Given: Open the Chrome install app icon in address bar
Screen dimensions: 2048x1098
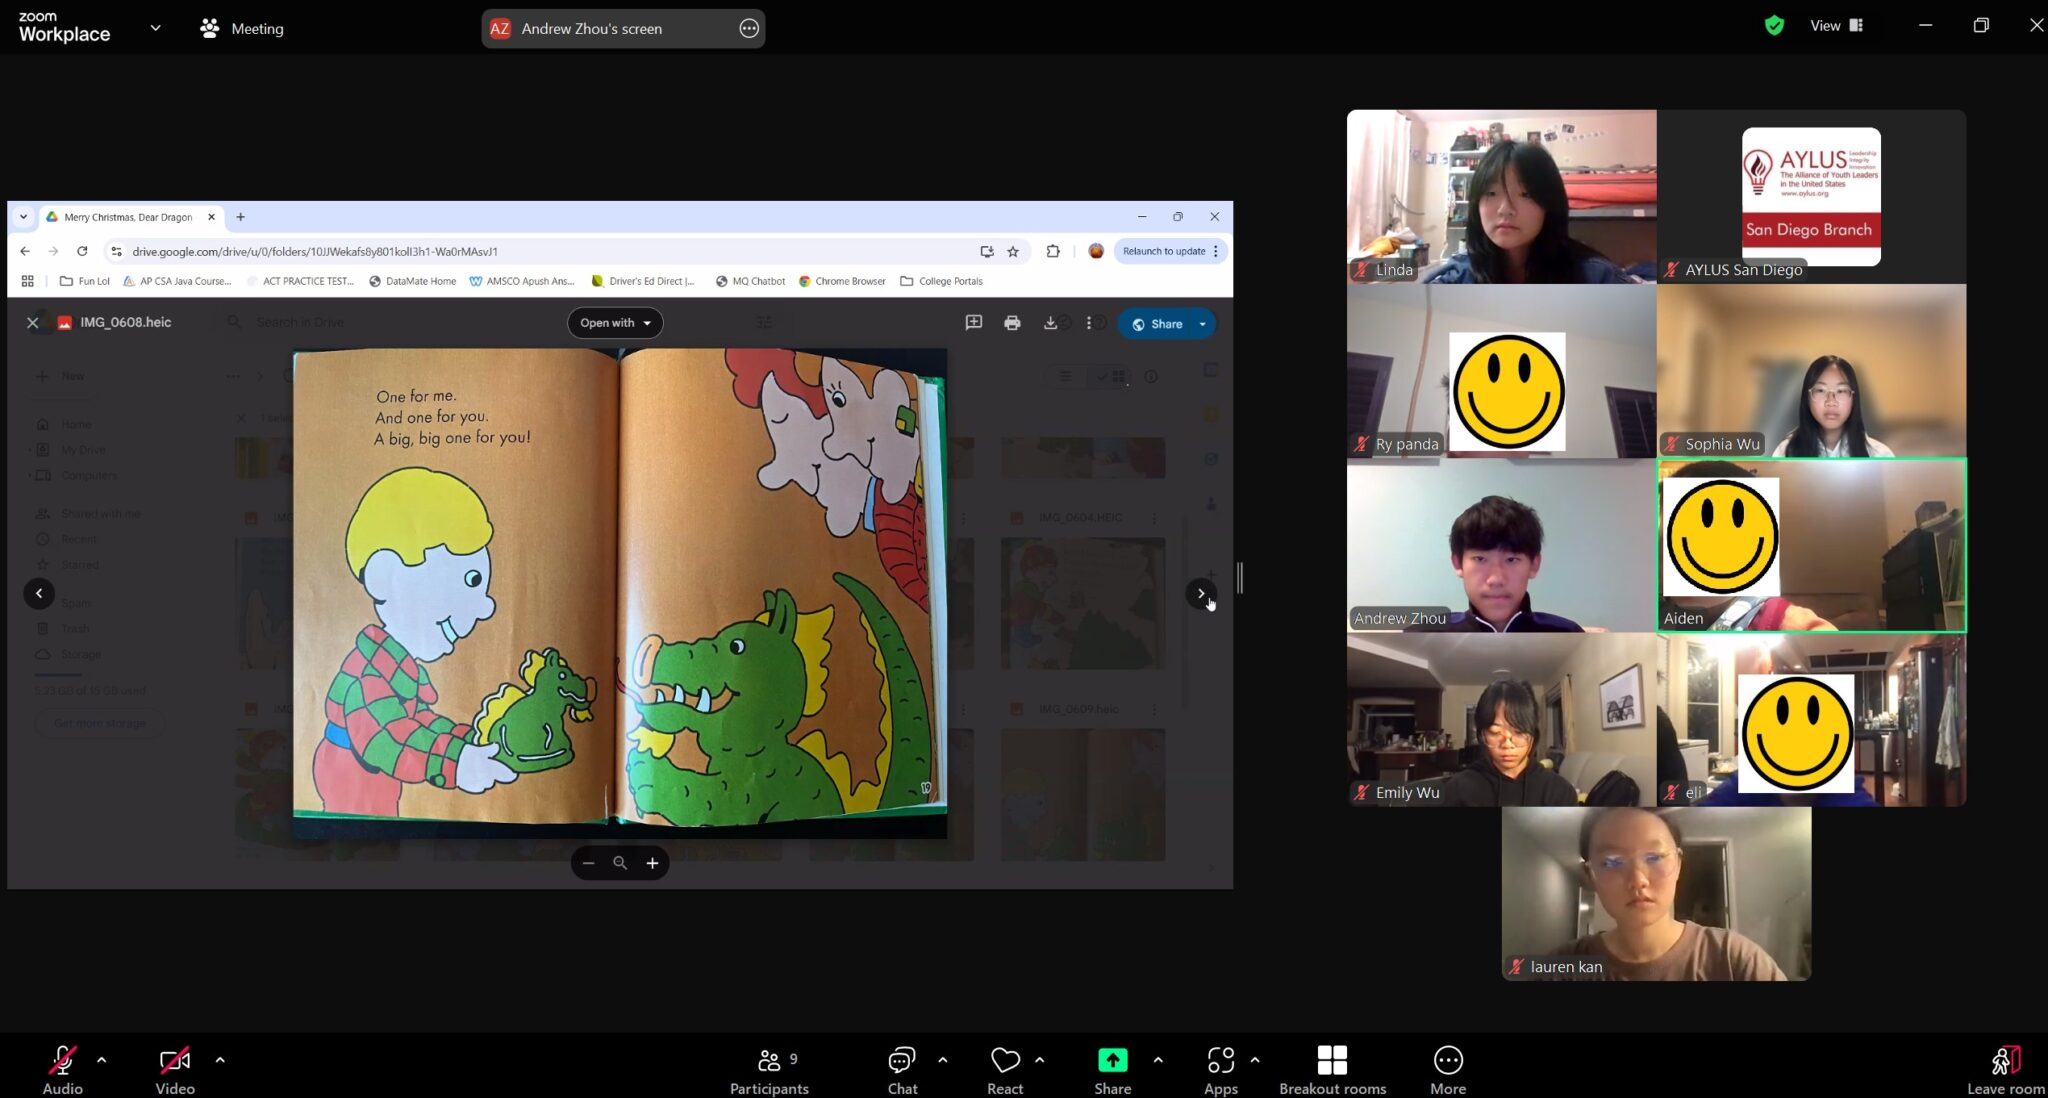Looking at the screenshot, I should click(987, 251).
